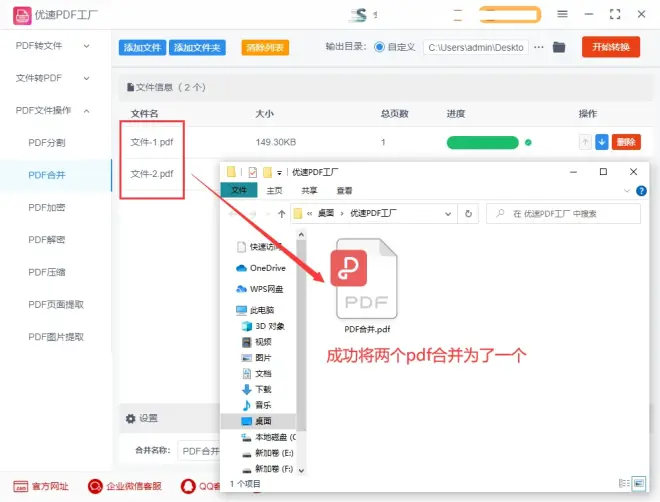Click the 添加文件夹 button
The width and height of the screenshot is (660, 502).
[197, 48]
